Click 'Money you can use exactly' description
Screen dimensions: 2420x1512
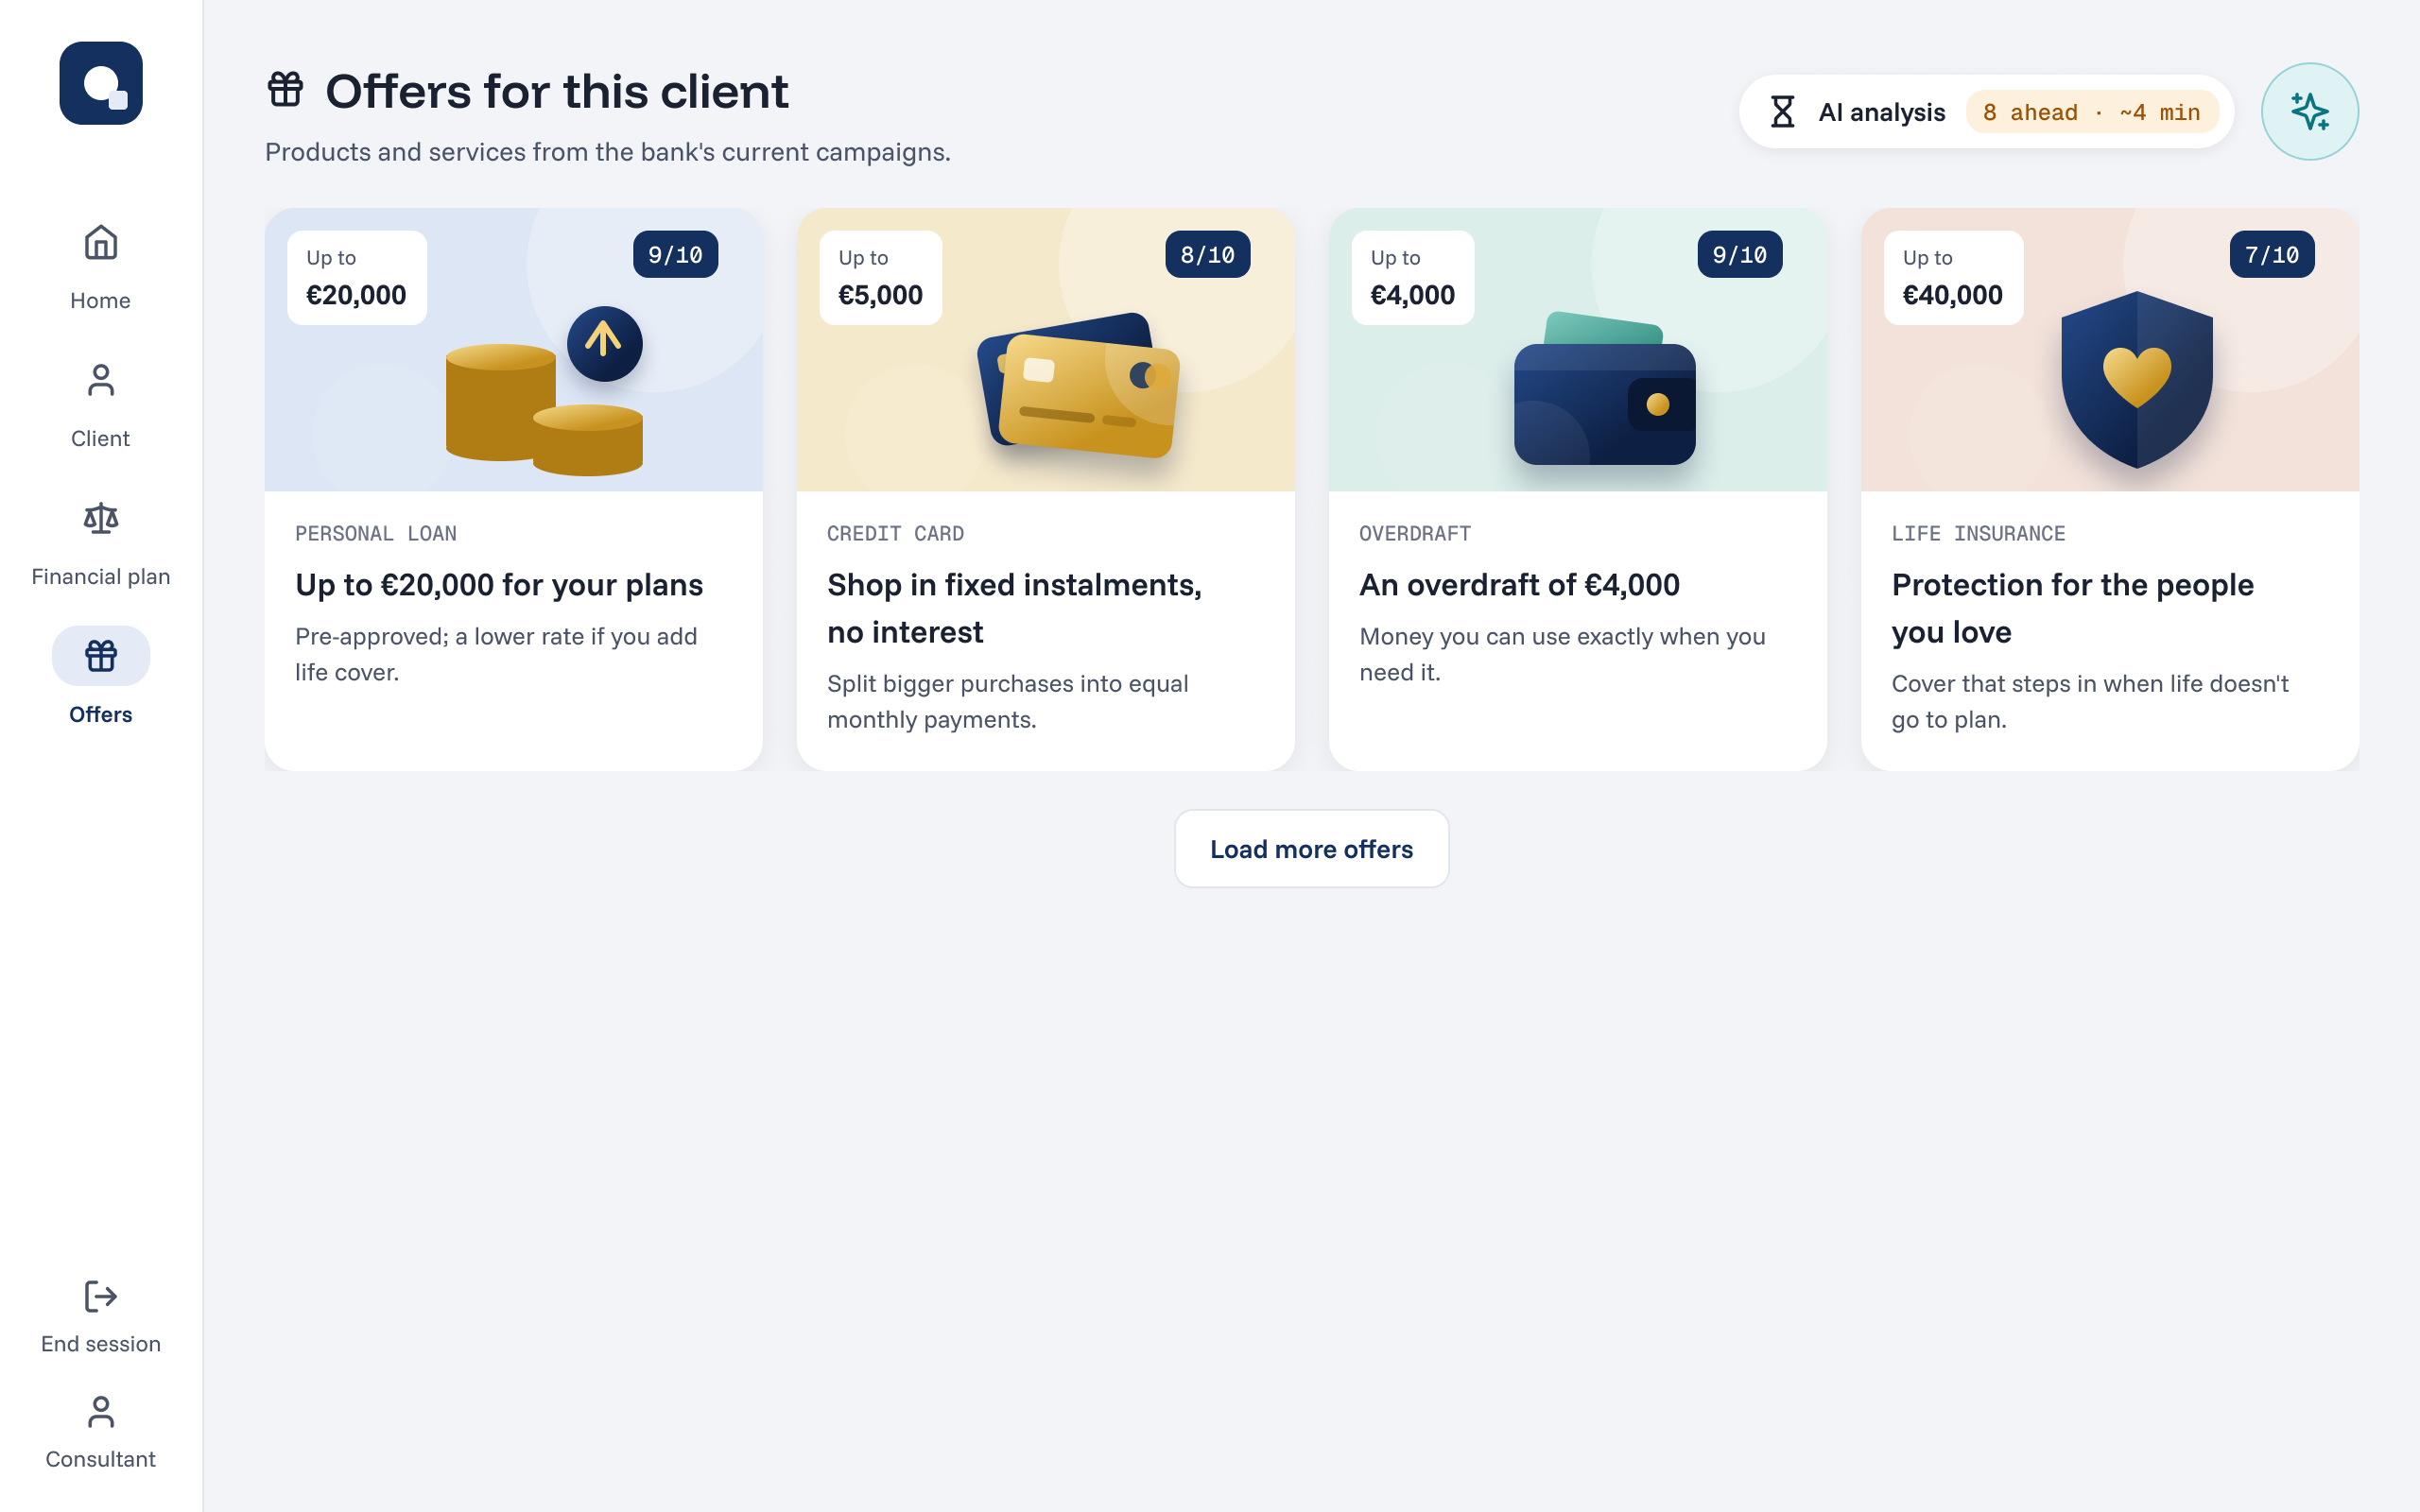point(1562,654)
